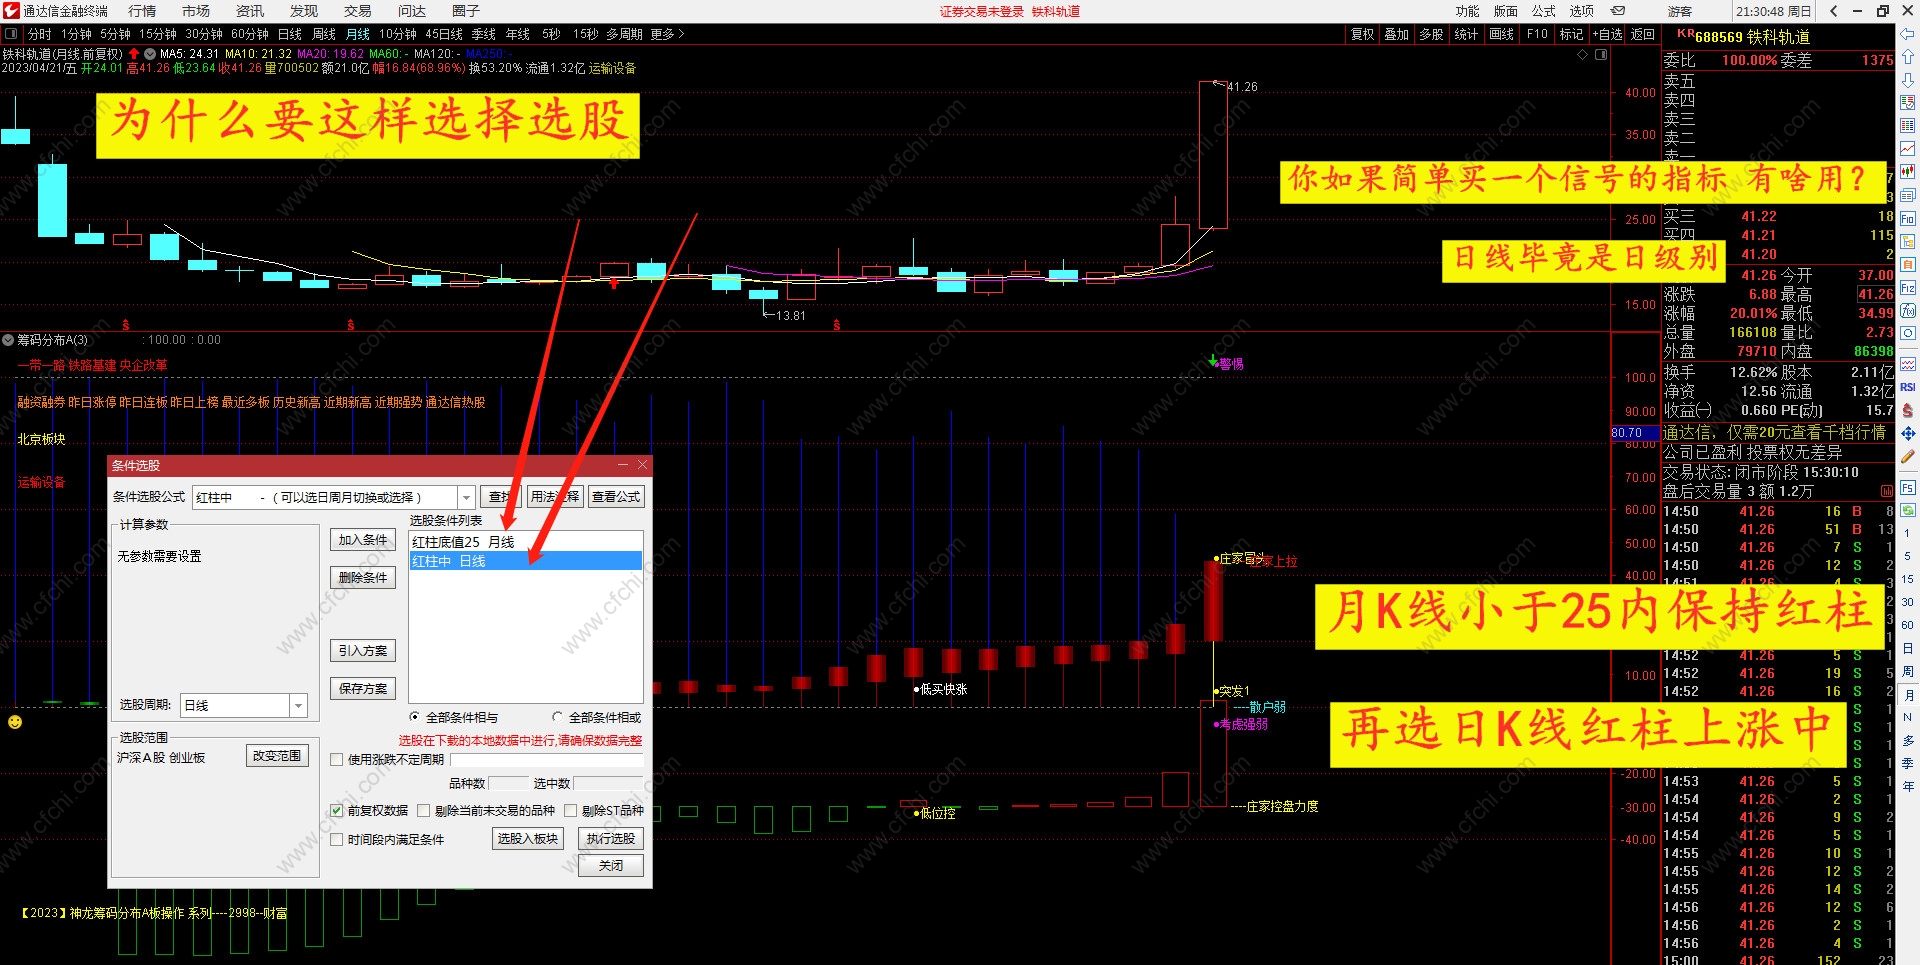Click the down arrow icon in right sidebar
1920x965 pixels.
coord(1908,80)
